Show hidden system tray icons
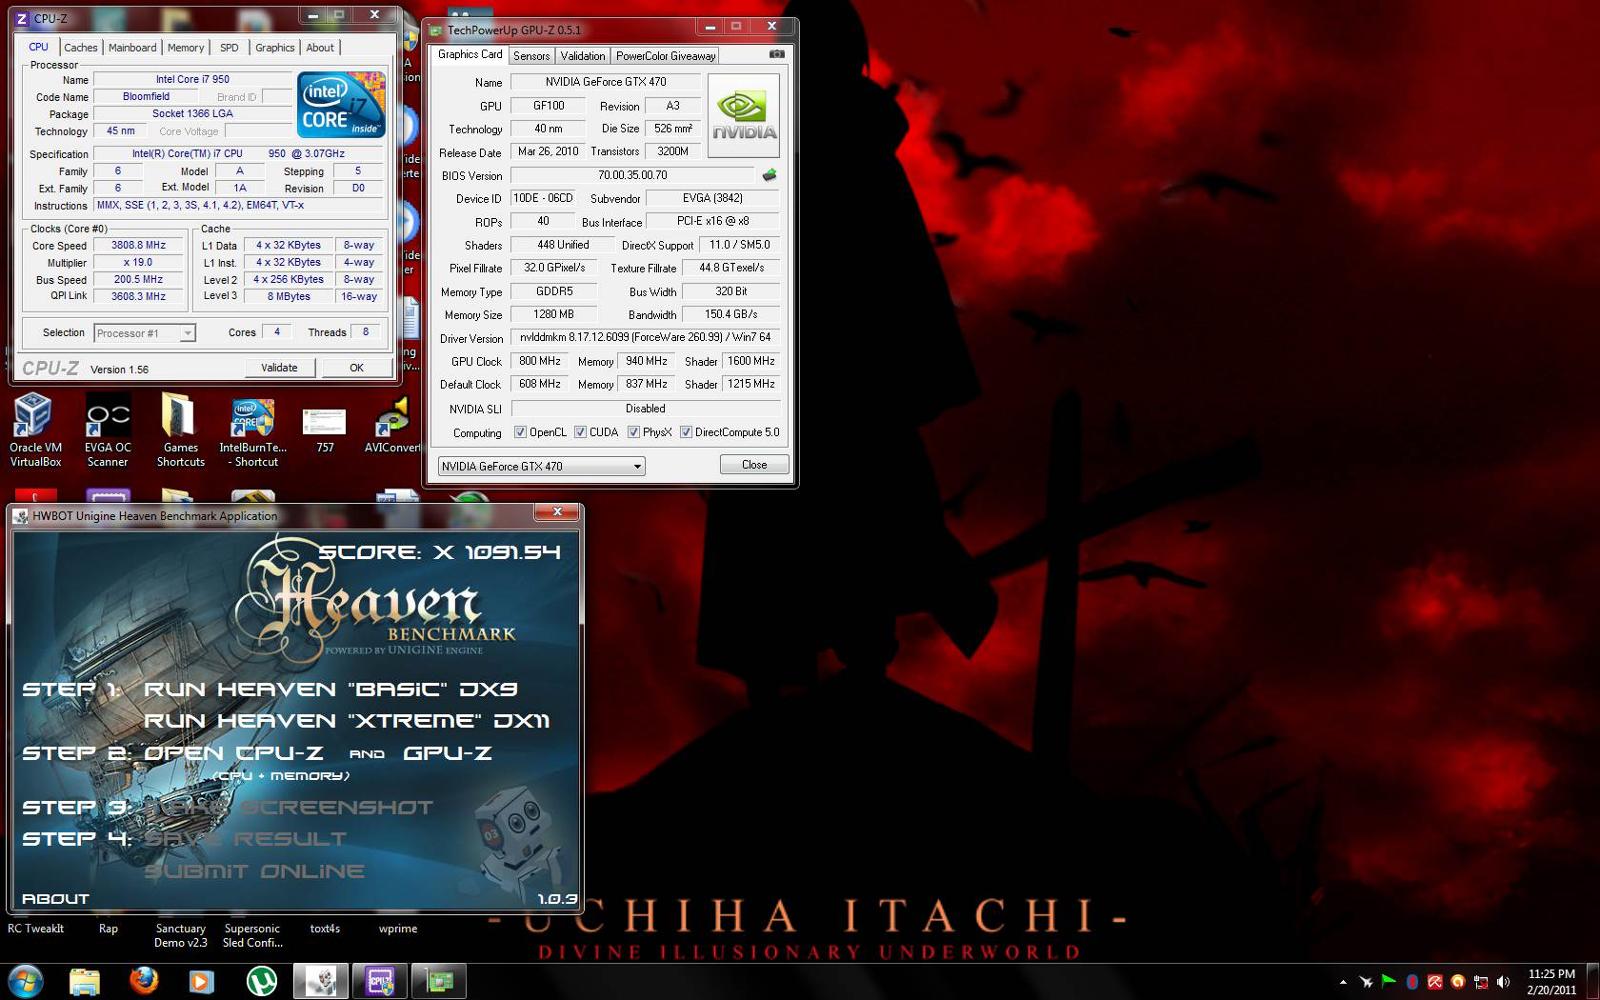This screenshot has width=1600, height=1000. [1343, 982]
